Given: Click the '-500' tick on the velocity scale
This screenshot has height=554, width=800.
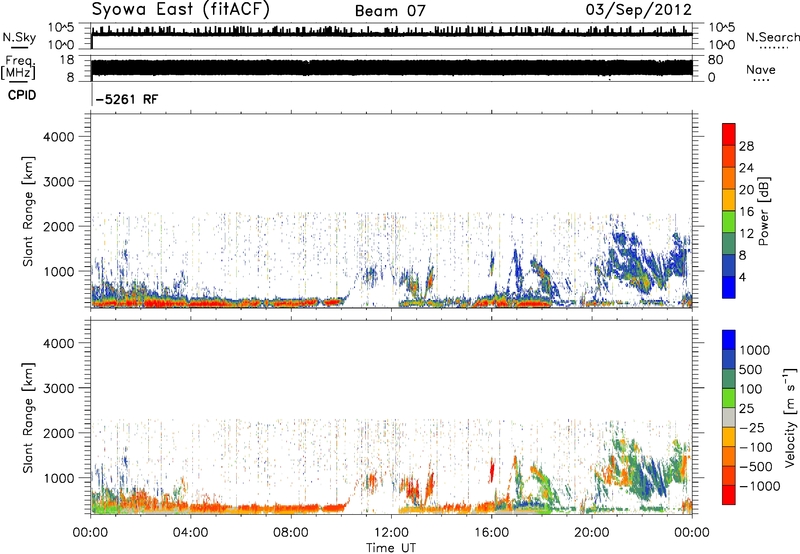Looking at the screenshot, I should coord(756,466).
